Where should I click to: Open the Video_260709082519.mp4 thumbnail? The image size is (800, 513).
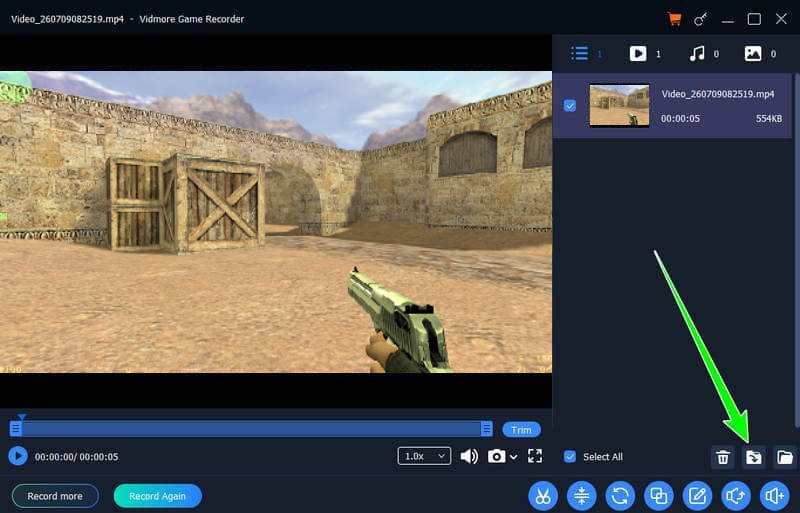[x=619, y=105]
